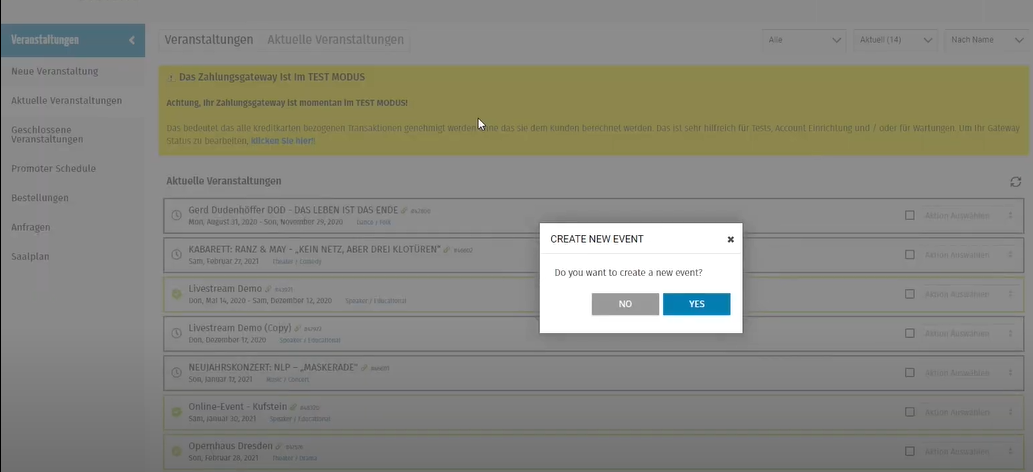The width and height of the screenshot is (1033, 472).
Task: Click green check icon for Online-Event - Kufstein
Action: pos(177,411)
